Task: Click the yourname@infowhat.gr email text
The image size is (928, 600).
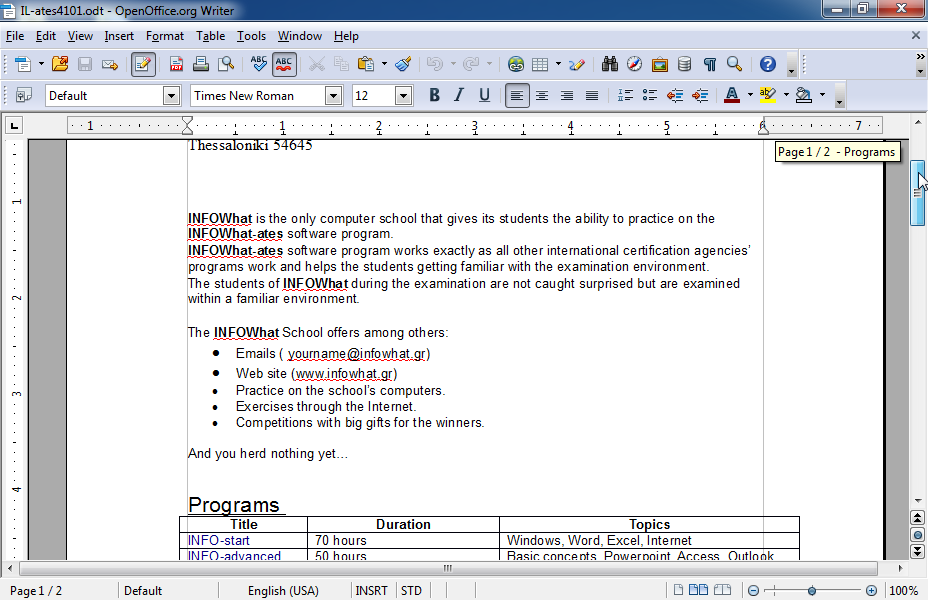Action: pyautogui.click(x=357, y=354)
